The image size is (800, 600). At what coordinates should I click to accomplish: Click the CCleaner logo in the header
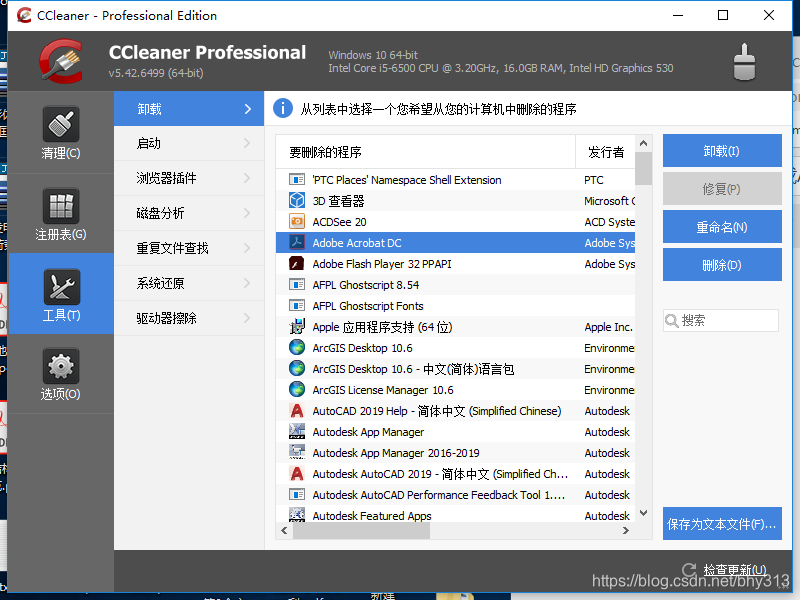[62, 62]
